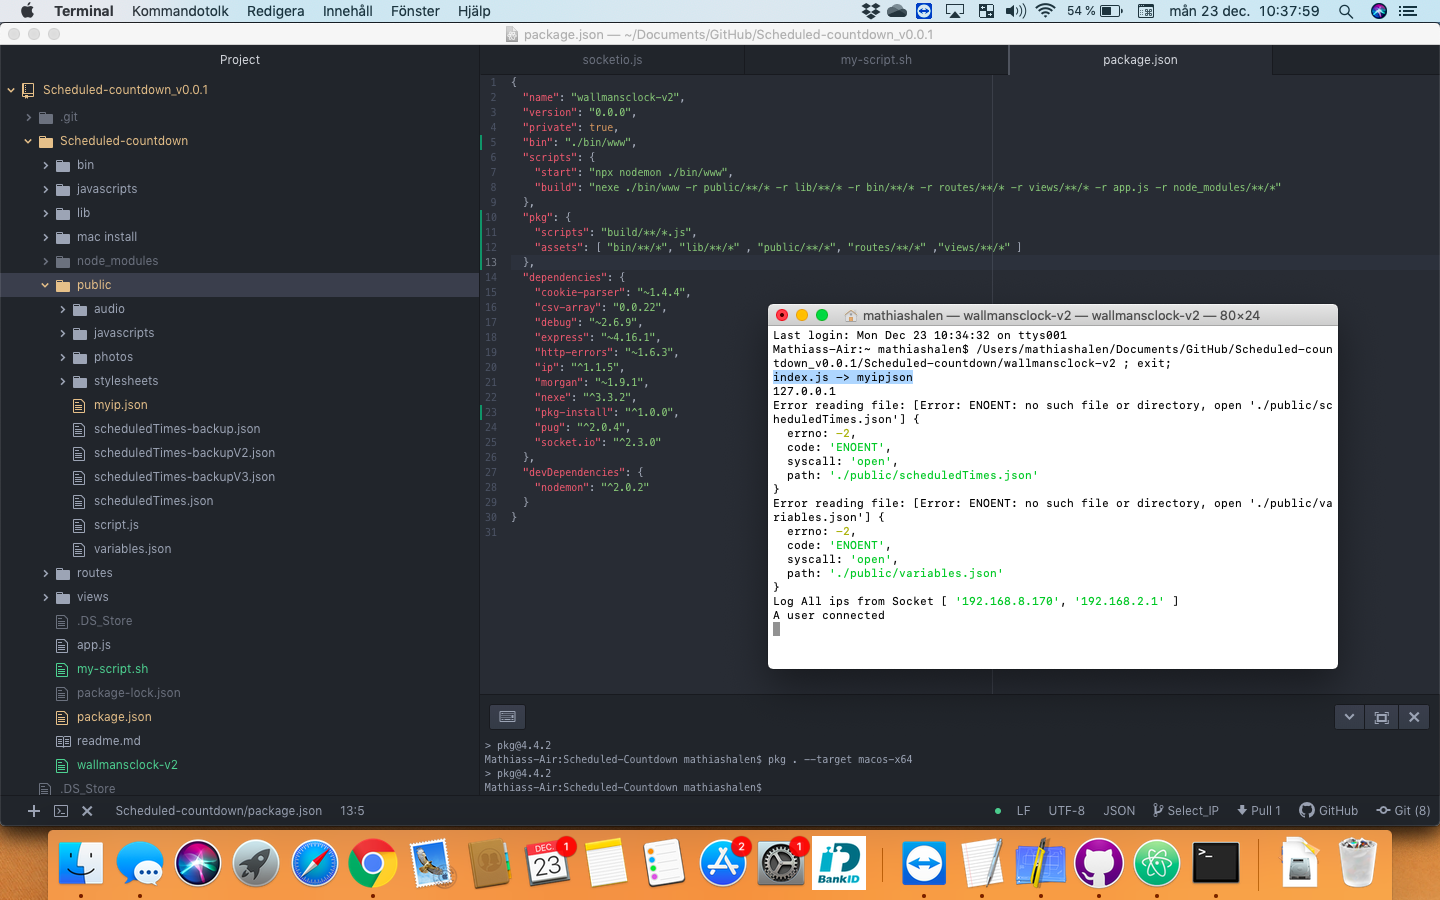
Task: Collapse the public folder
Action: coord(45,285)
